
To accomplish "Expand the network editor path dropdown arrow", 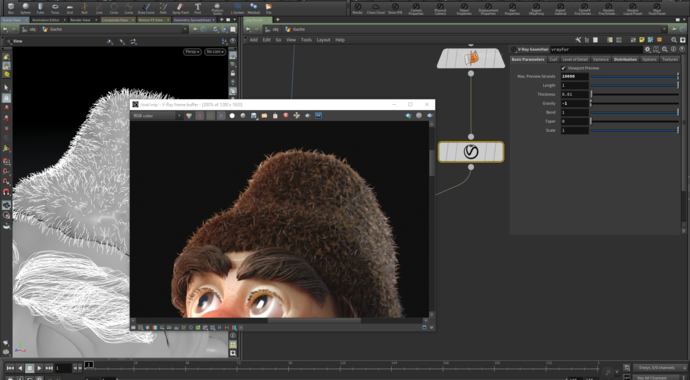I will point(664,29).
